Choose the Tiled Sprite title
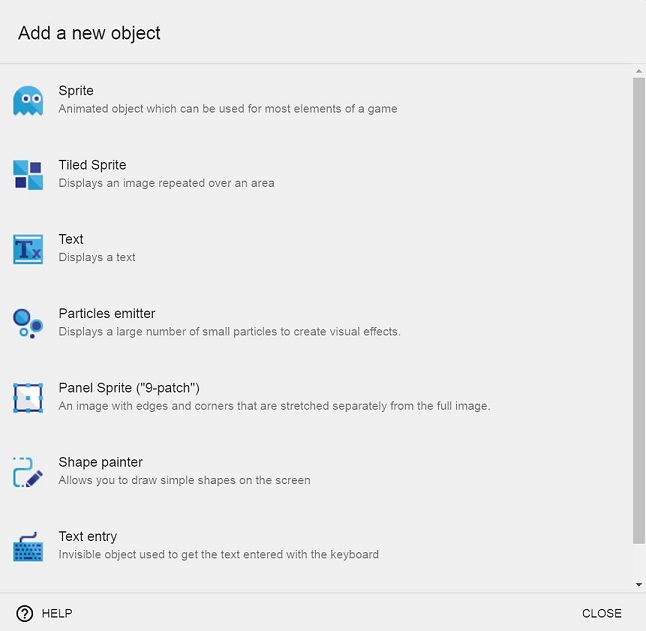646x631 pixels. [92, 165]
